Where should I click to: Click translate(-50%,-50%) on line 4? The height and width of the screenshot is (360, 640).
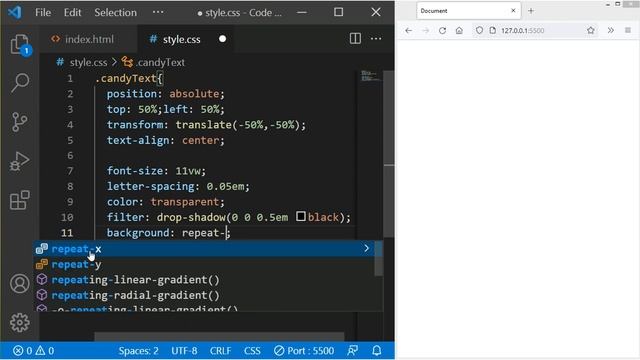click(x=238, y=124)
